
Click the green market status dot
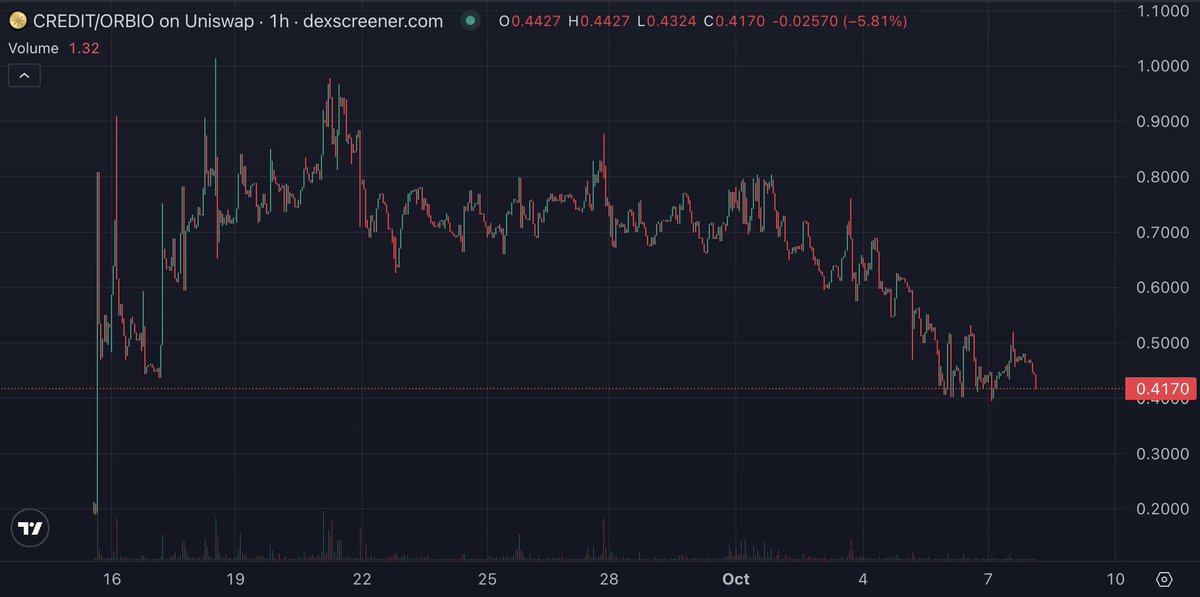(472, 21)
